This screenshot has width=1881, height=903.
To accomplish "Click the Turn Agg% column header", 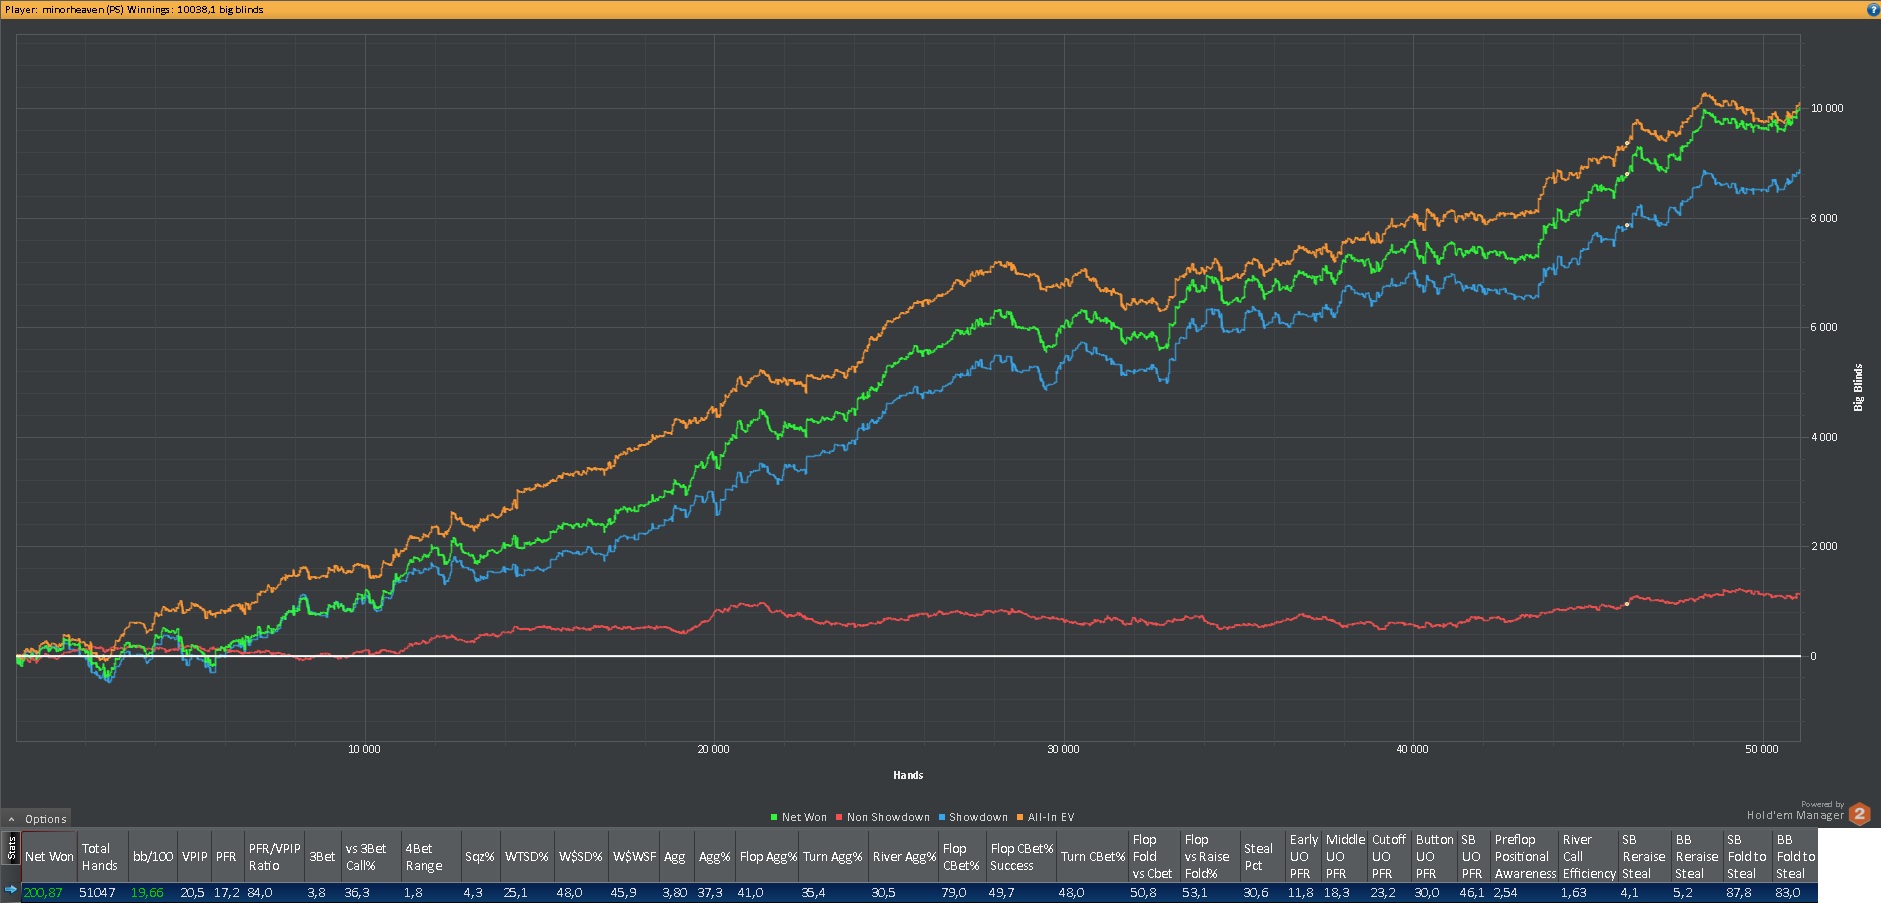I will (x=833, y=856).
